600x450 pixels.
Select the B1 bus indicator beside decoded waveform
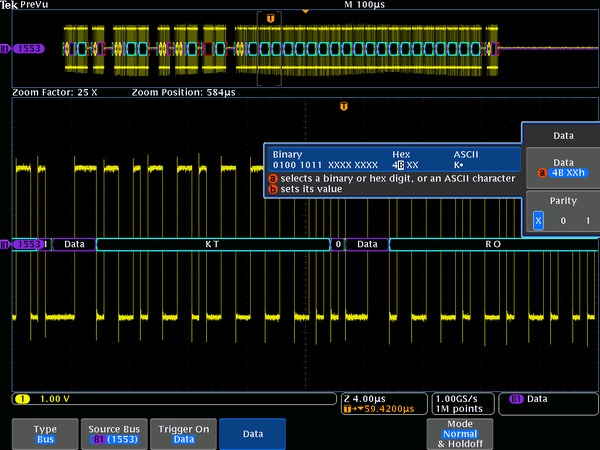pos(27,243)
